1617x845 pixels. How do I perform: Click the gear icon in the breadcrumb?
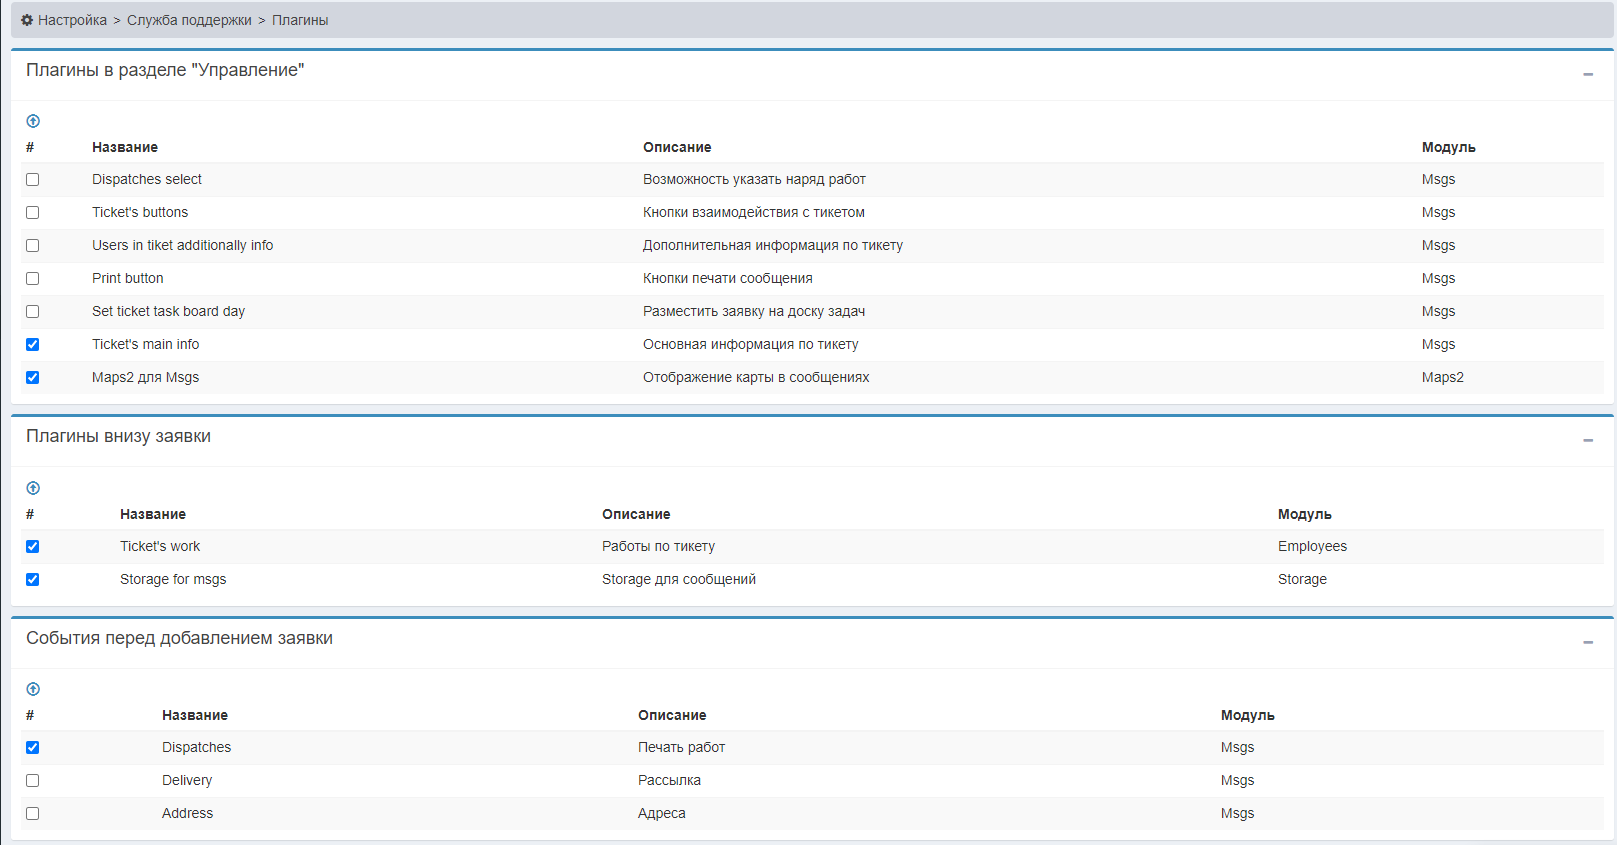pos(27,20)
